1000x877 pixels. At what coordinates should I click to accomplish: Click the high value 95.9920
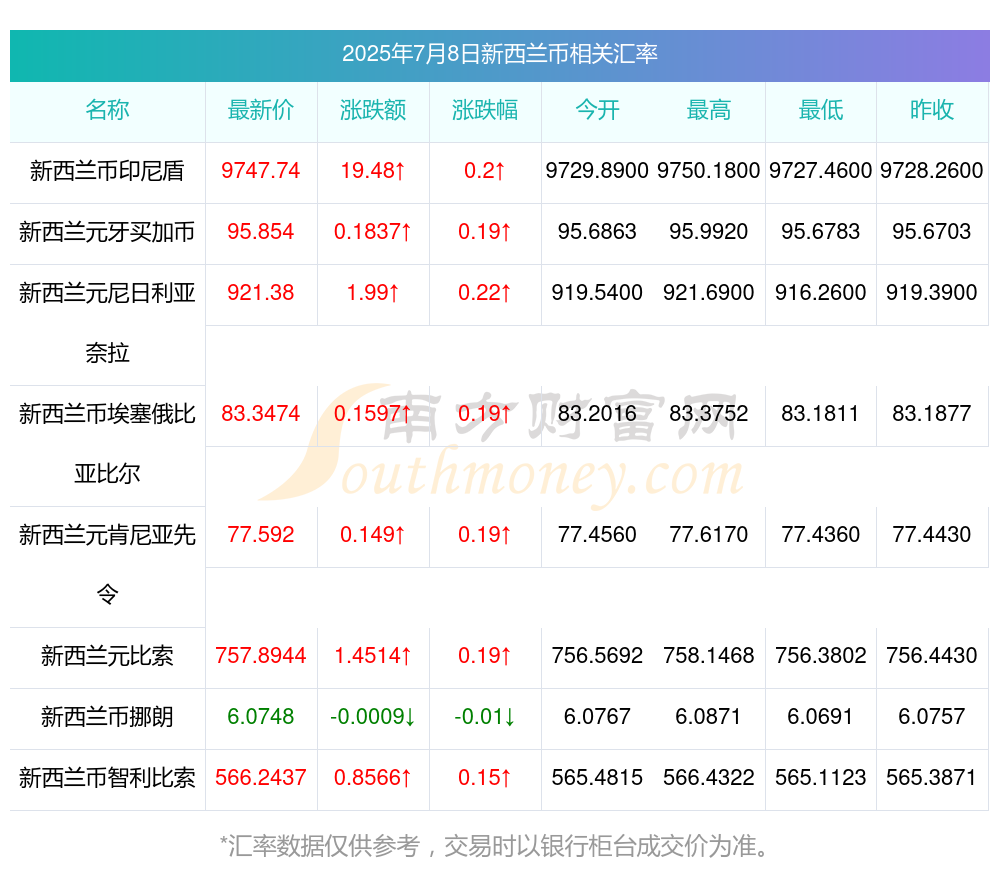[709, 231]
